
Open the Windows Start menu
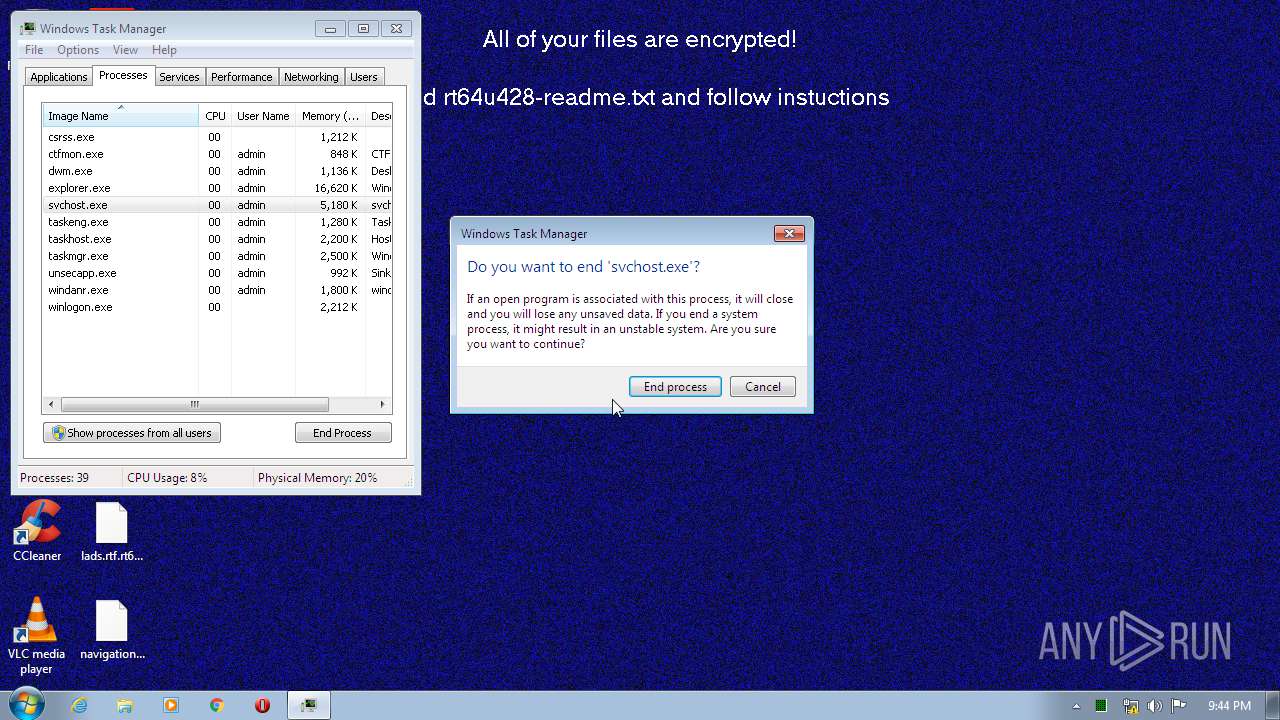click(x=27, y=704)
